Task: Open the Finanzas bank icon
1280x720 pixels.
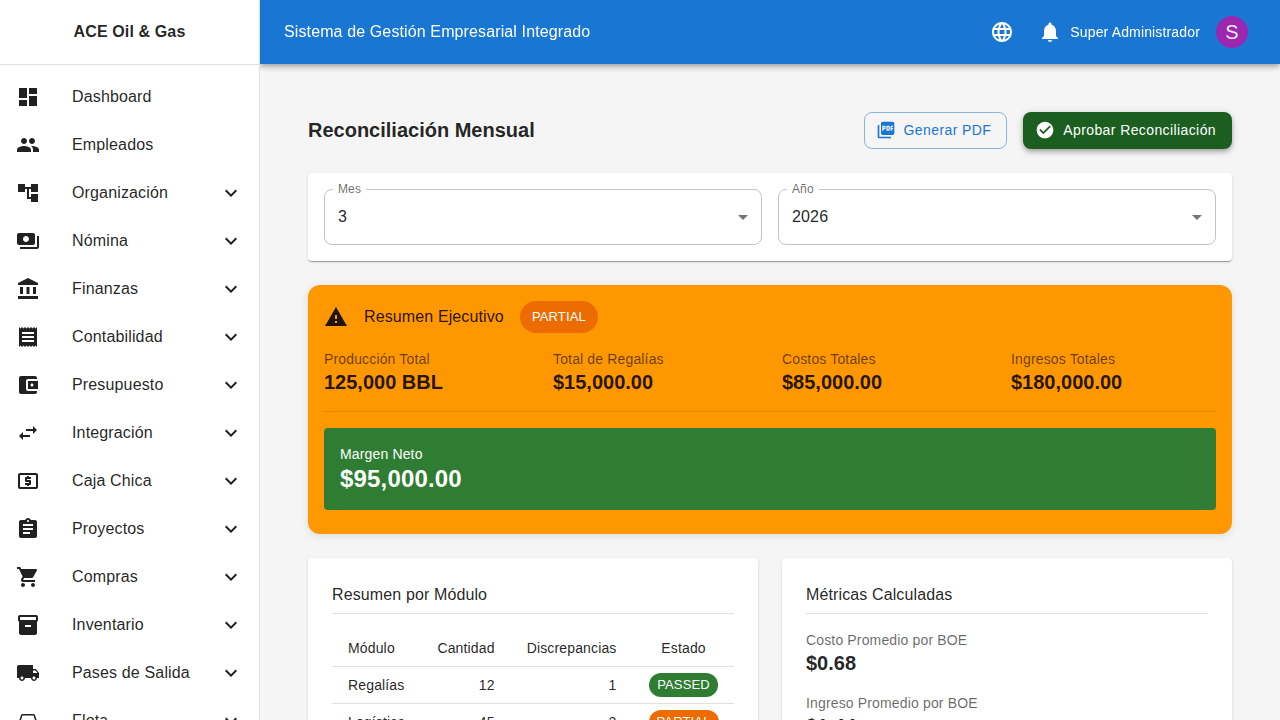Action: (x=28, y=288)
